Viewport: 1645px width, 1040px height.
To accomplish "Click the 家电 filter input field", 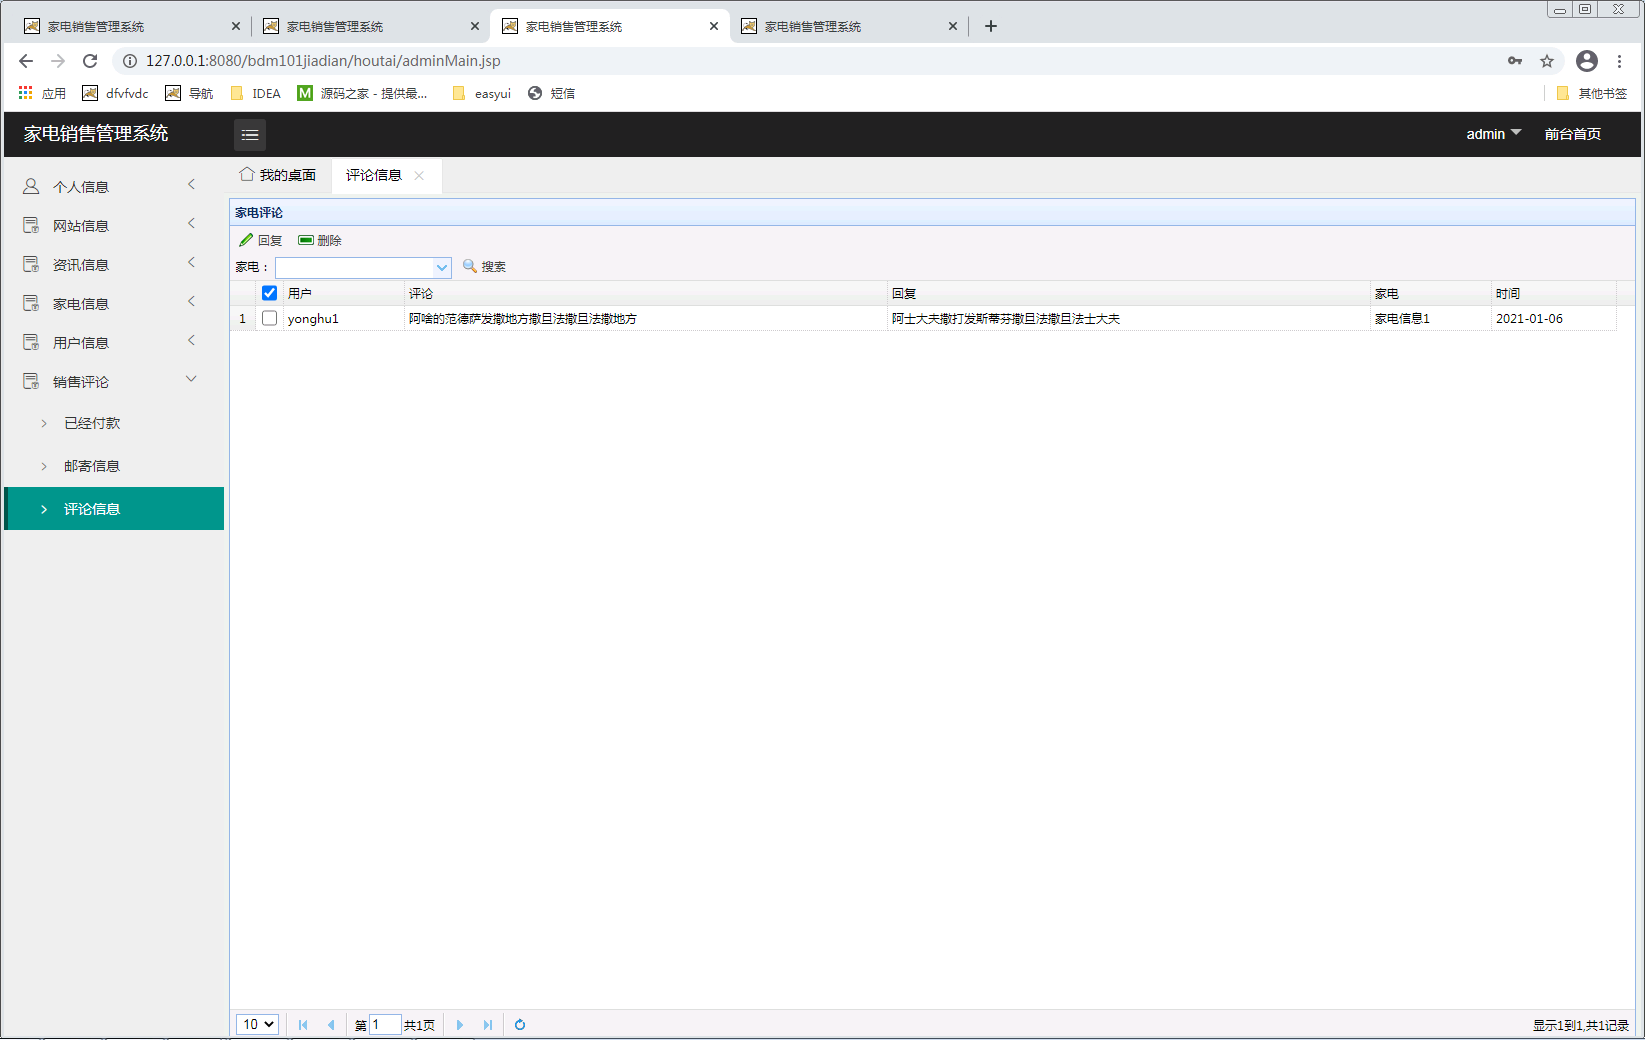I will (354, 267).
